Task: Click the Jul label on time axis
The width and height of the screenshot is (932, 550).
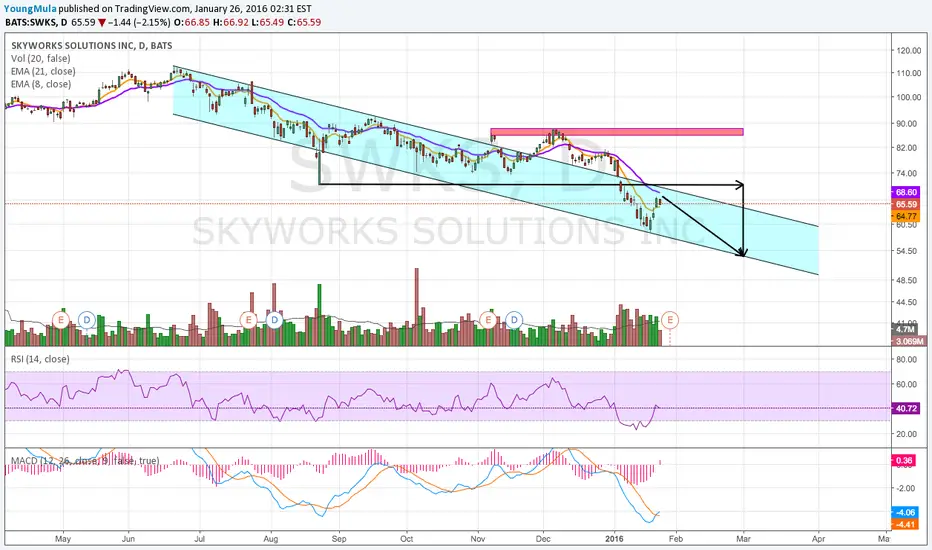Action: click(x=200, y=539)
